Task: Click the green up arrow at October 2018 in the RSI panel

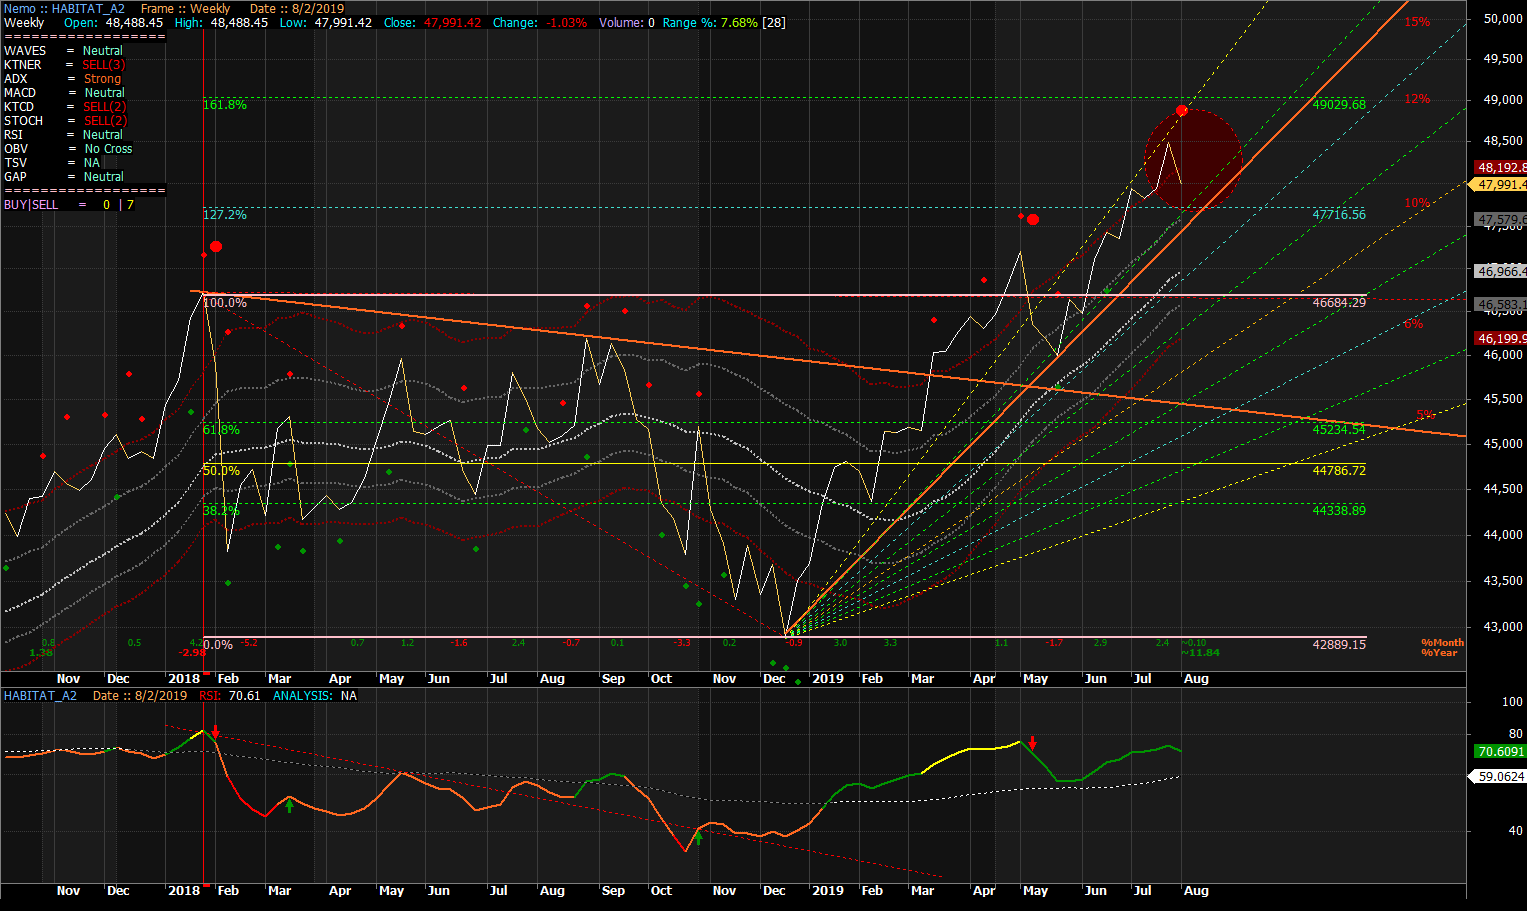Action: coord(699,836)
